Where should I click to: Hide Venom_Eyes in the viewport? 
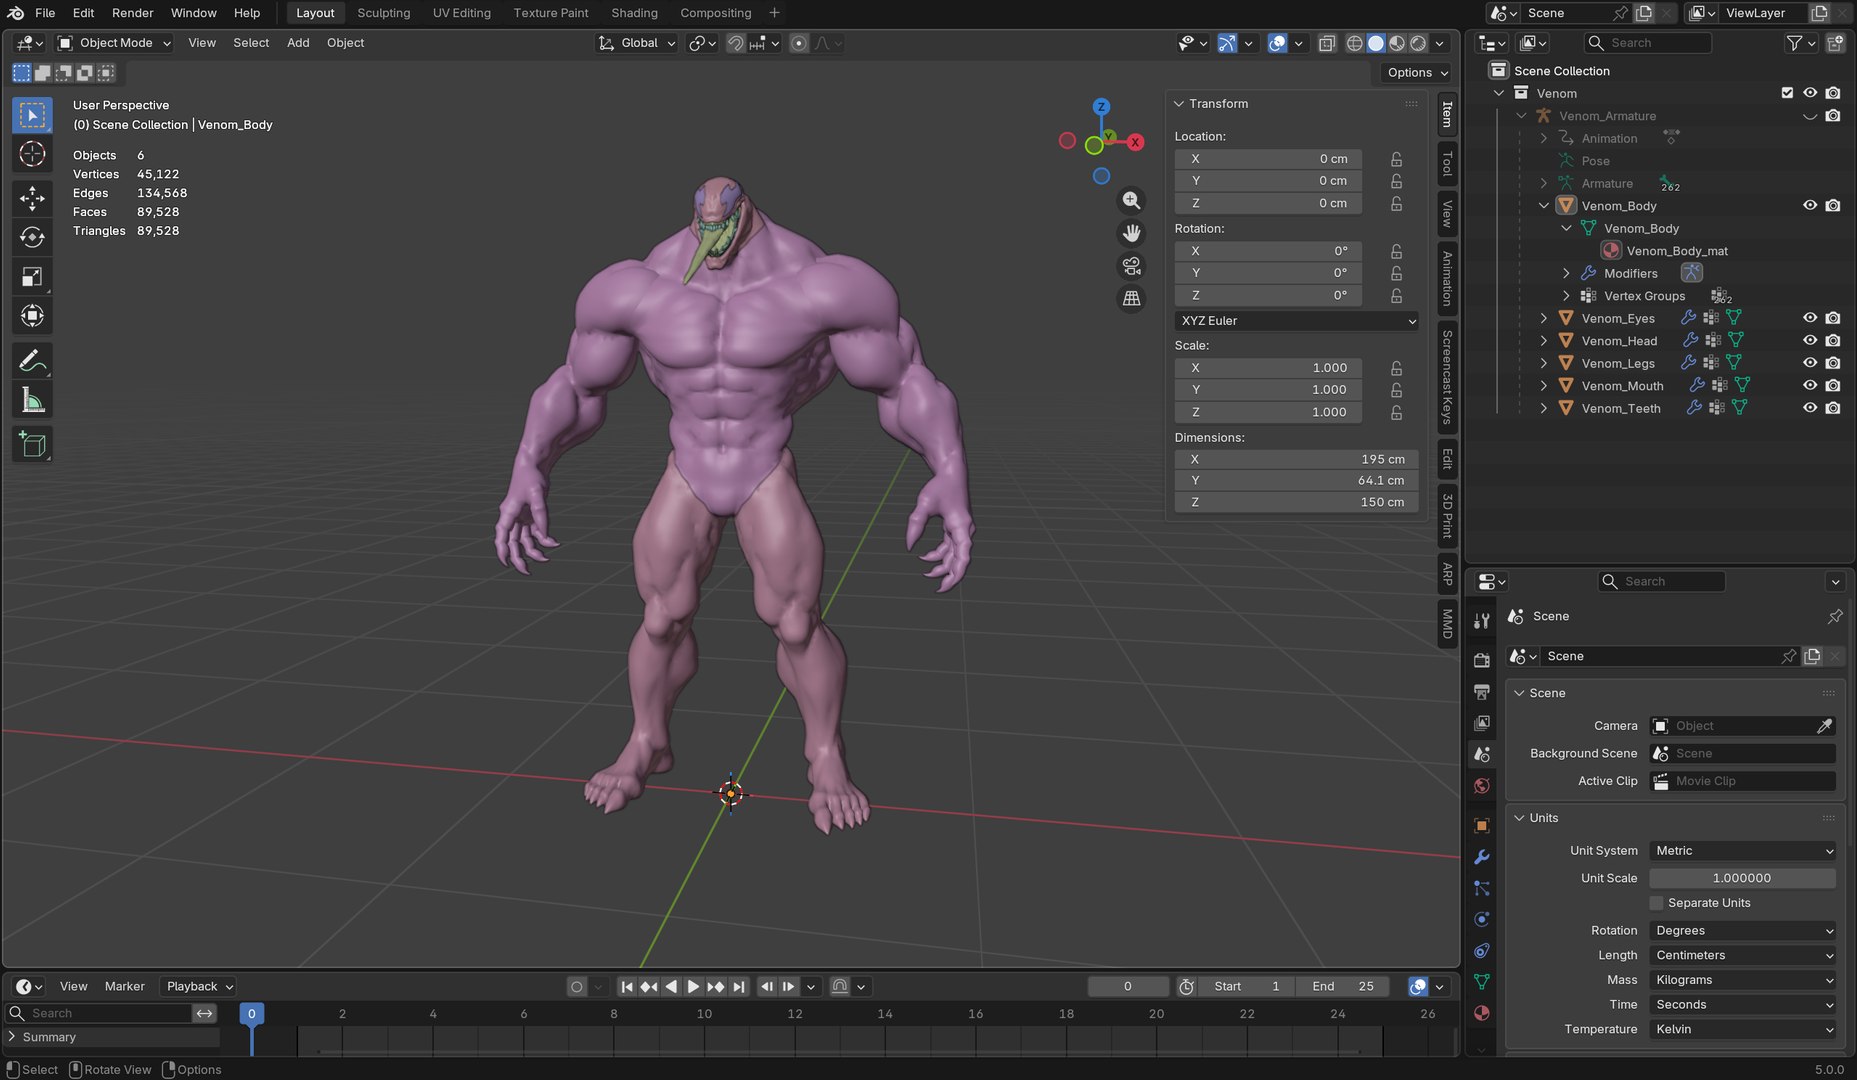(1810, 318)
